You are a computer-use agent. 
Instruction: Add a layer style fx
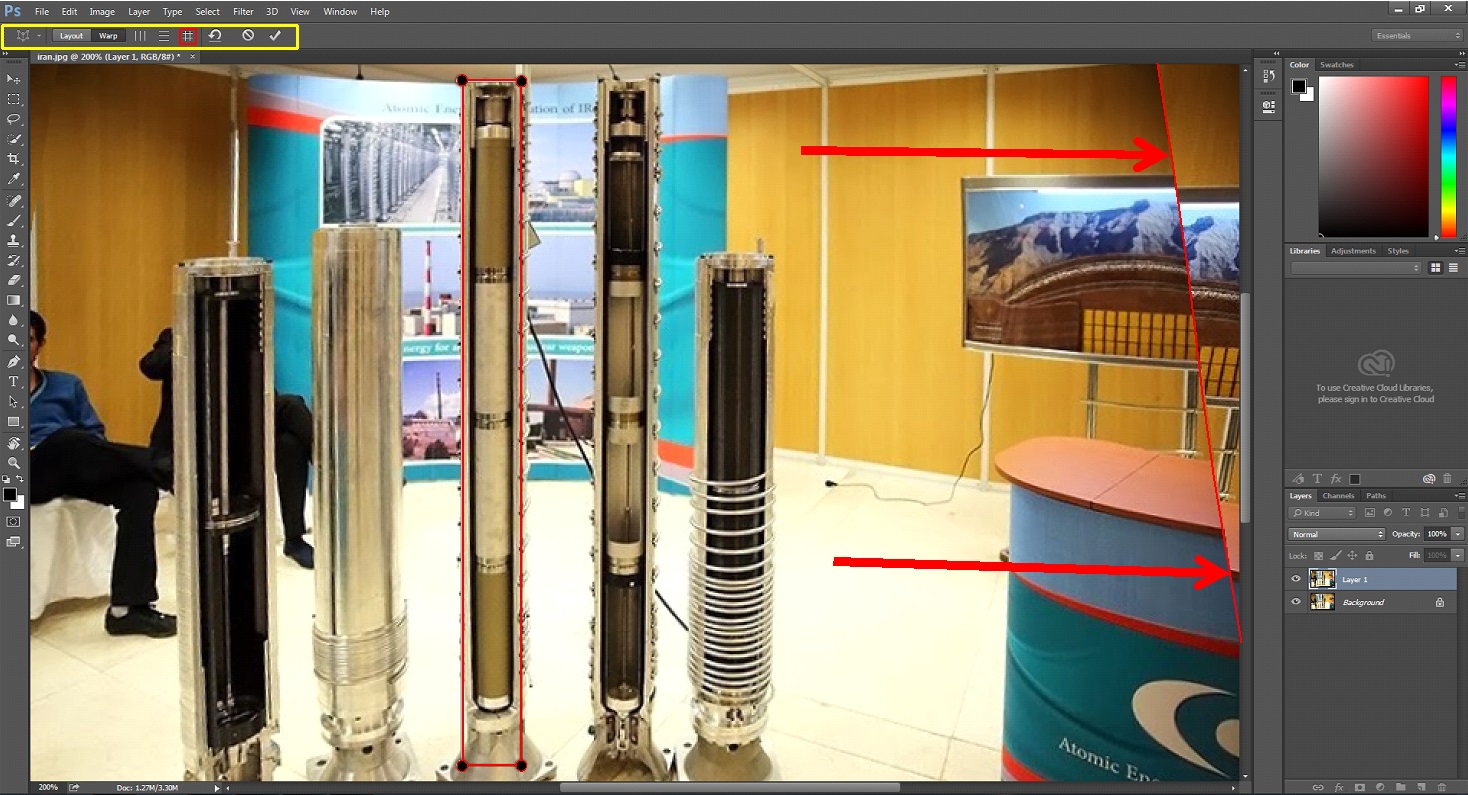point(1339,786)
